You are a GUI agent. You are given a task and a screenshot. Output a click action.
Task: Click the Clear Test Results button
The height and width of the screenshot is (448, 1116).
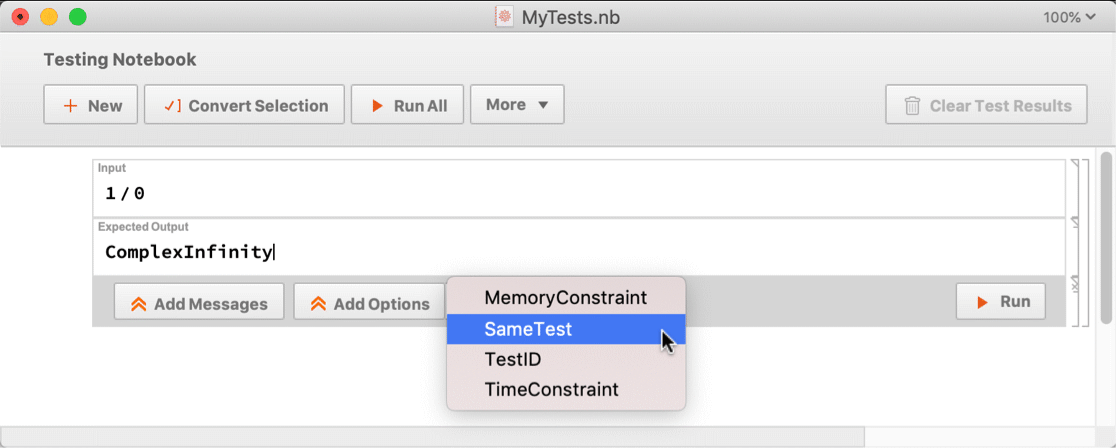[986, 105]
